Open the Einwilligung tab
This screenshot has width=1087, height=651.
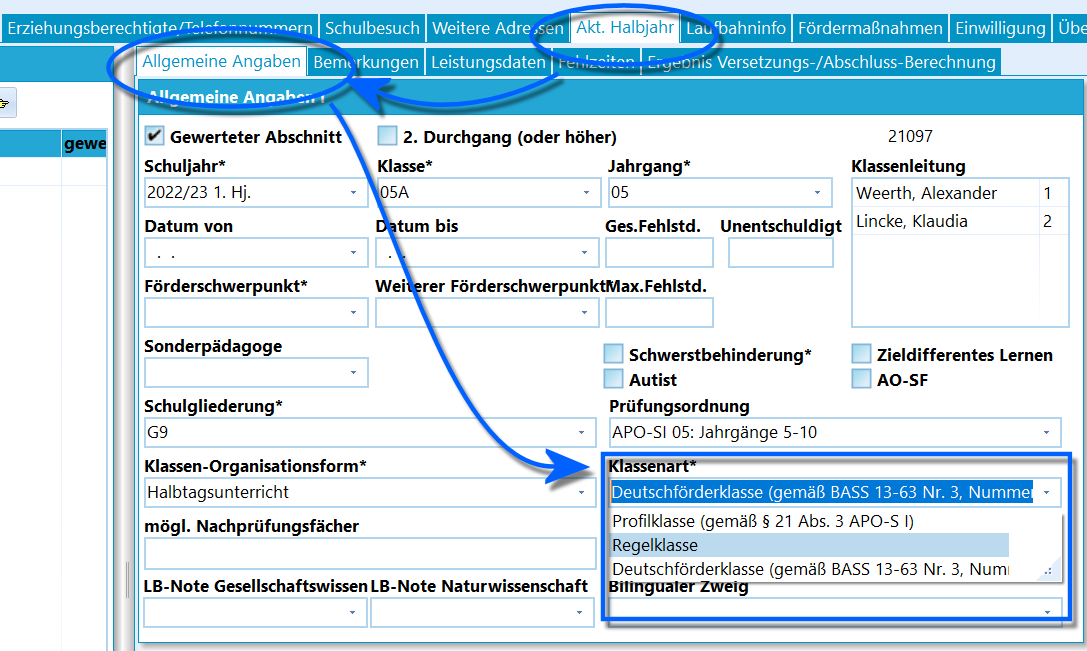coord(1000,28)
